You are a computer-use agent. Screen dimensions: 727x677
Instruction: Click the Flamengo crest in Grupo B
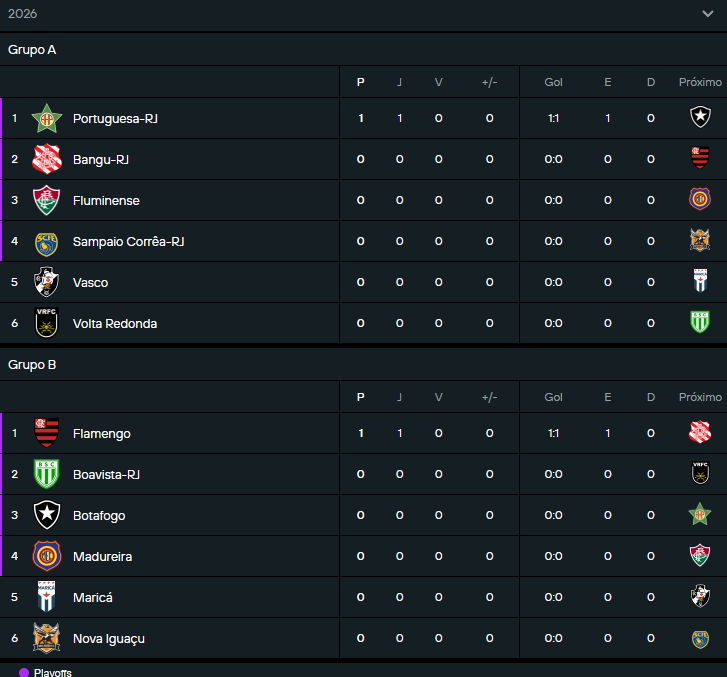[47, 433]
